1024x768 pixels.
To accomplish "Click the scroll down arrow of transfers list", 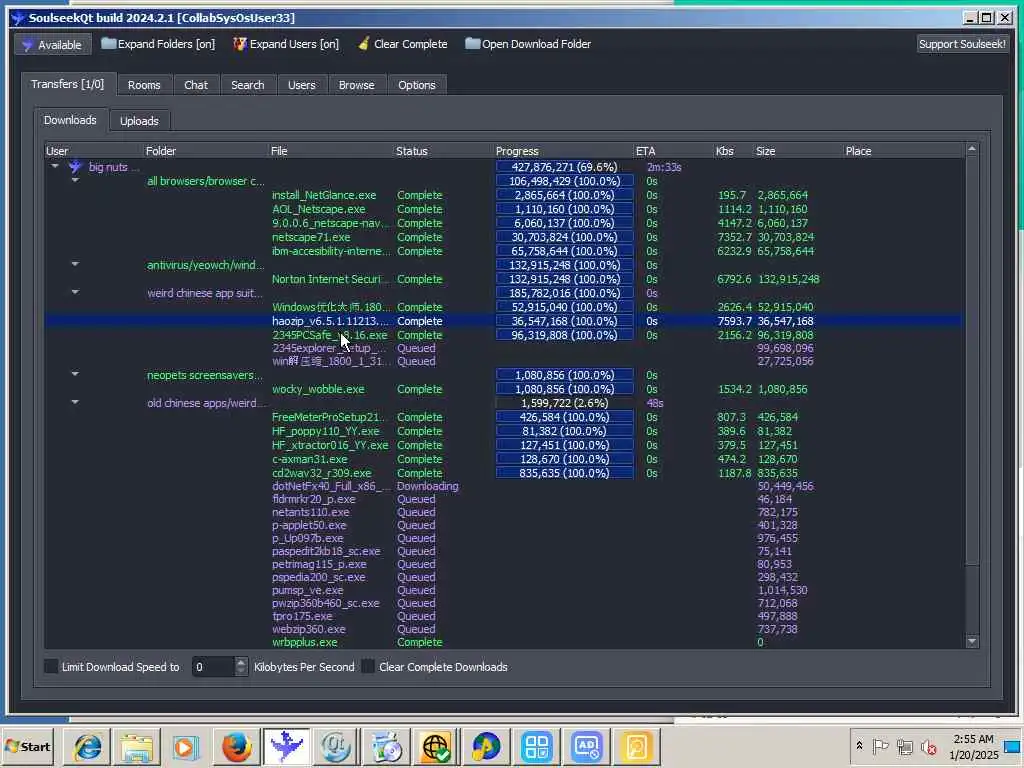I will click(x=972, y=642).
